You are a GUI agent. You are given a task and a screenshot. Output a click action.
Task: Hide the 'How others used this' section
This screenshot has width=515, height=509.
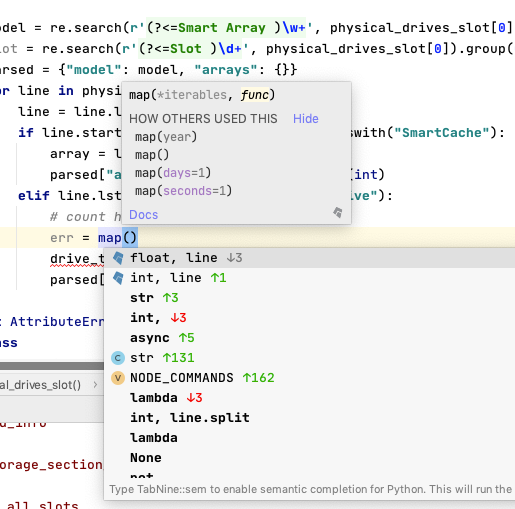(x=306, y=119)
